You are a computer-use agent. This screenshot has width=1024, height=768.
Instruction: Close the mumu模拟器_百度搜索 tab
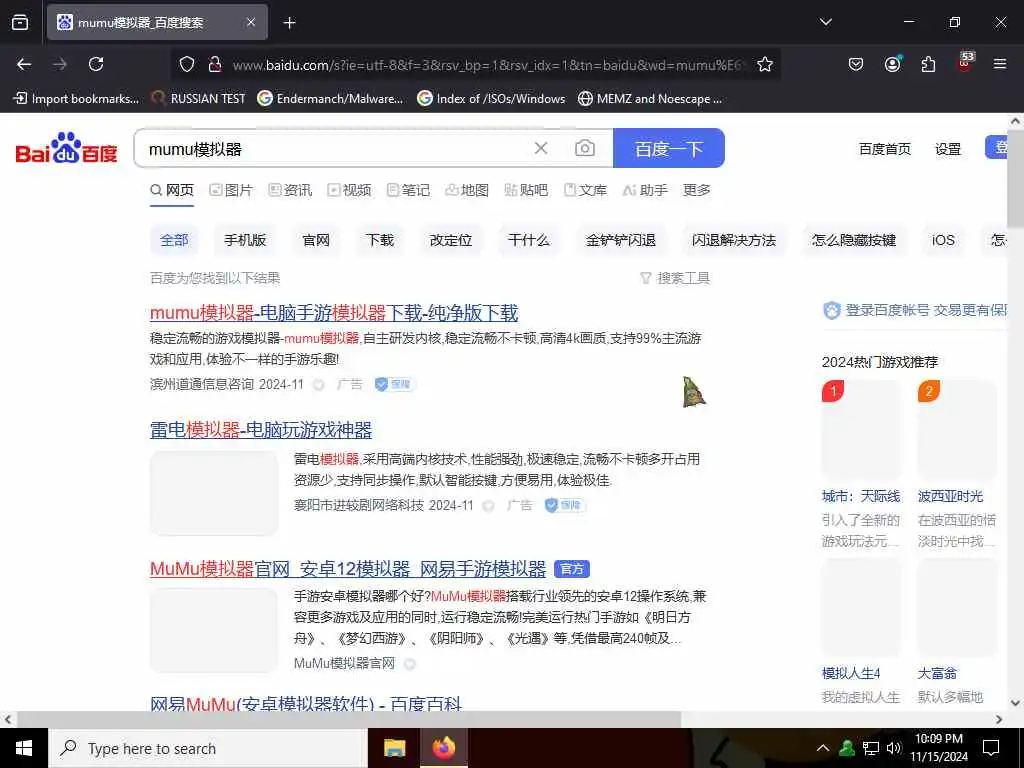251,22
